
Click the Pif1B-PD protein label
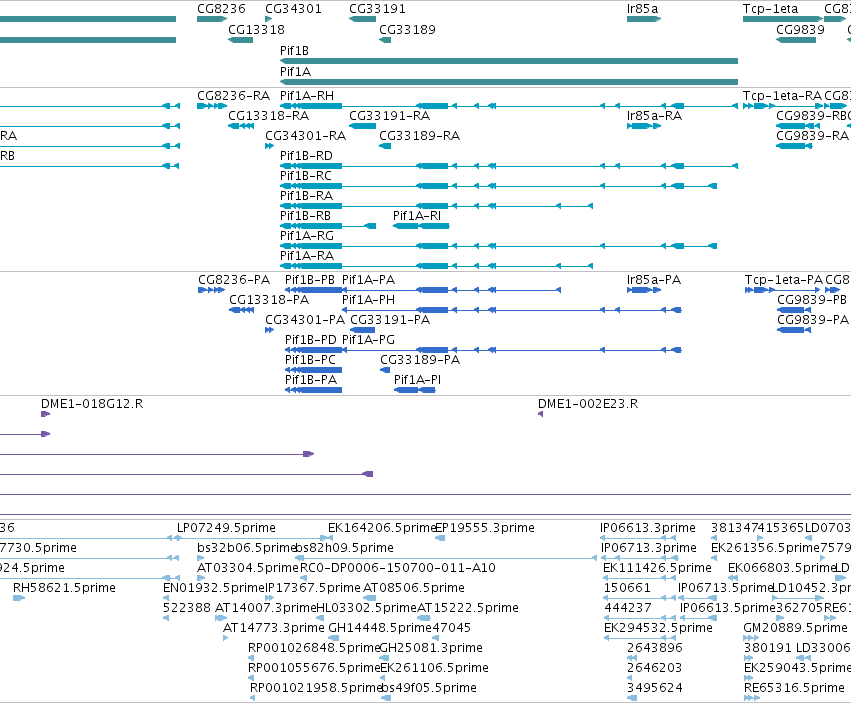click(x=310, y=340)
